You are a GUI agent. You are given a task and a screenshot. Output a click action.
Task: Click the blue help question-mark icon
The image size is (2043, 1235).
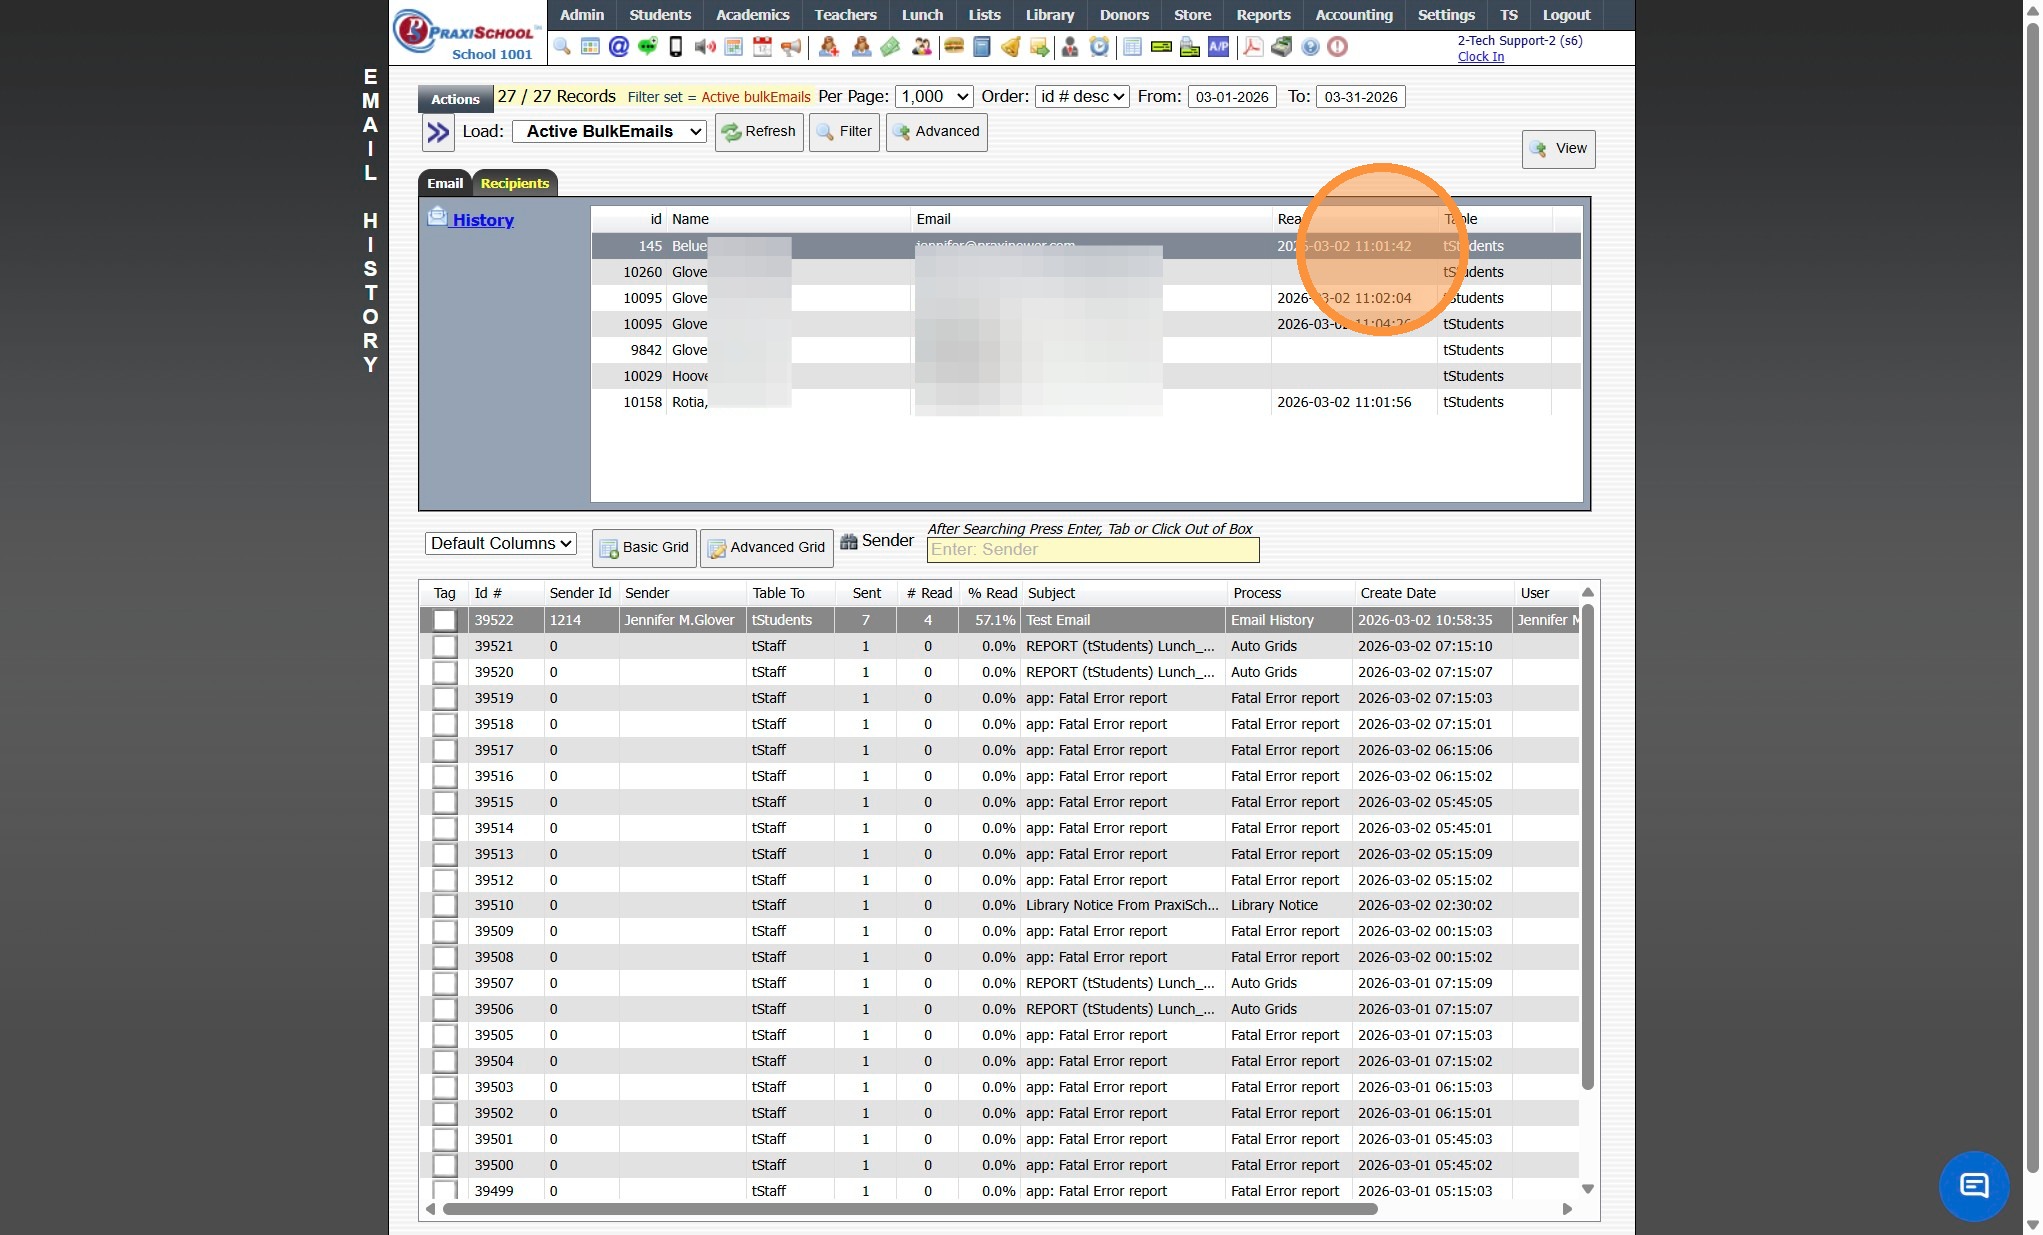tap(1310, 47)
